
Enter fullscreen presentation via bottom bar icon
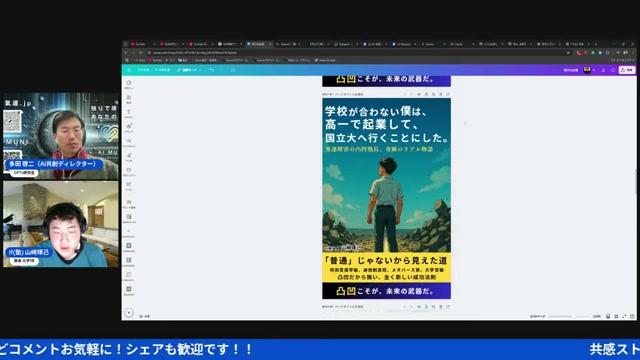624,316
